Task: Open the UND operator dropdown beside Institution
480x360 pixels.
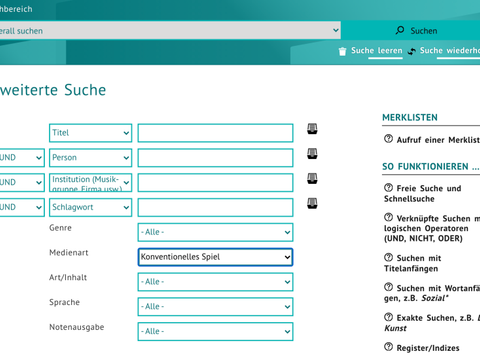Action: 22,183
